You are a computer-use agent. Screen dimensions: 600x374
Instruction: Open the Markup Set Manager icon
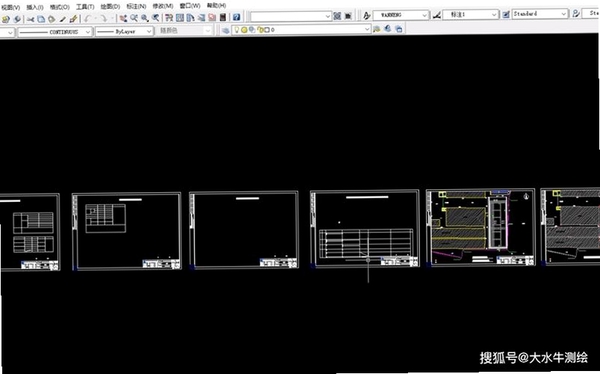(x=212, y=18)
